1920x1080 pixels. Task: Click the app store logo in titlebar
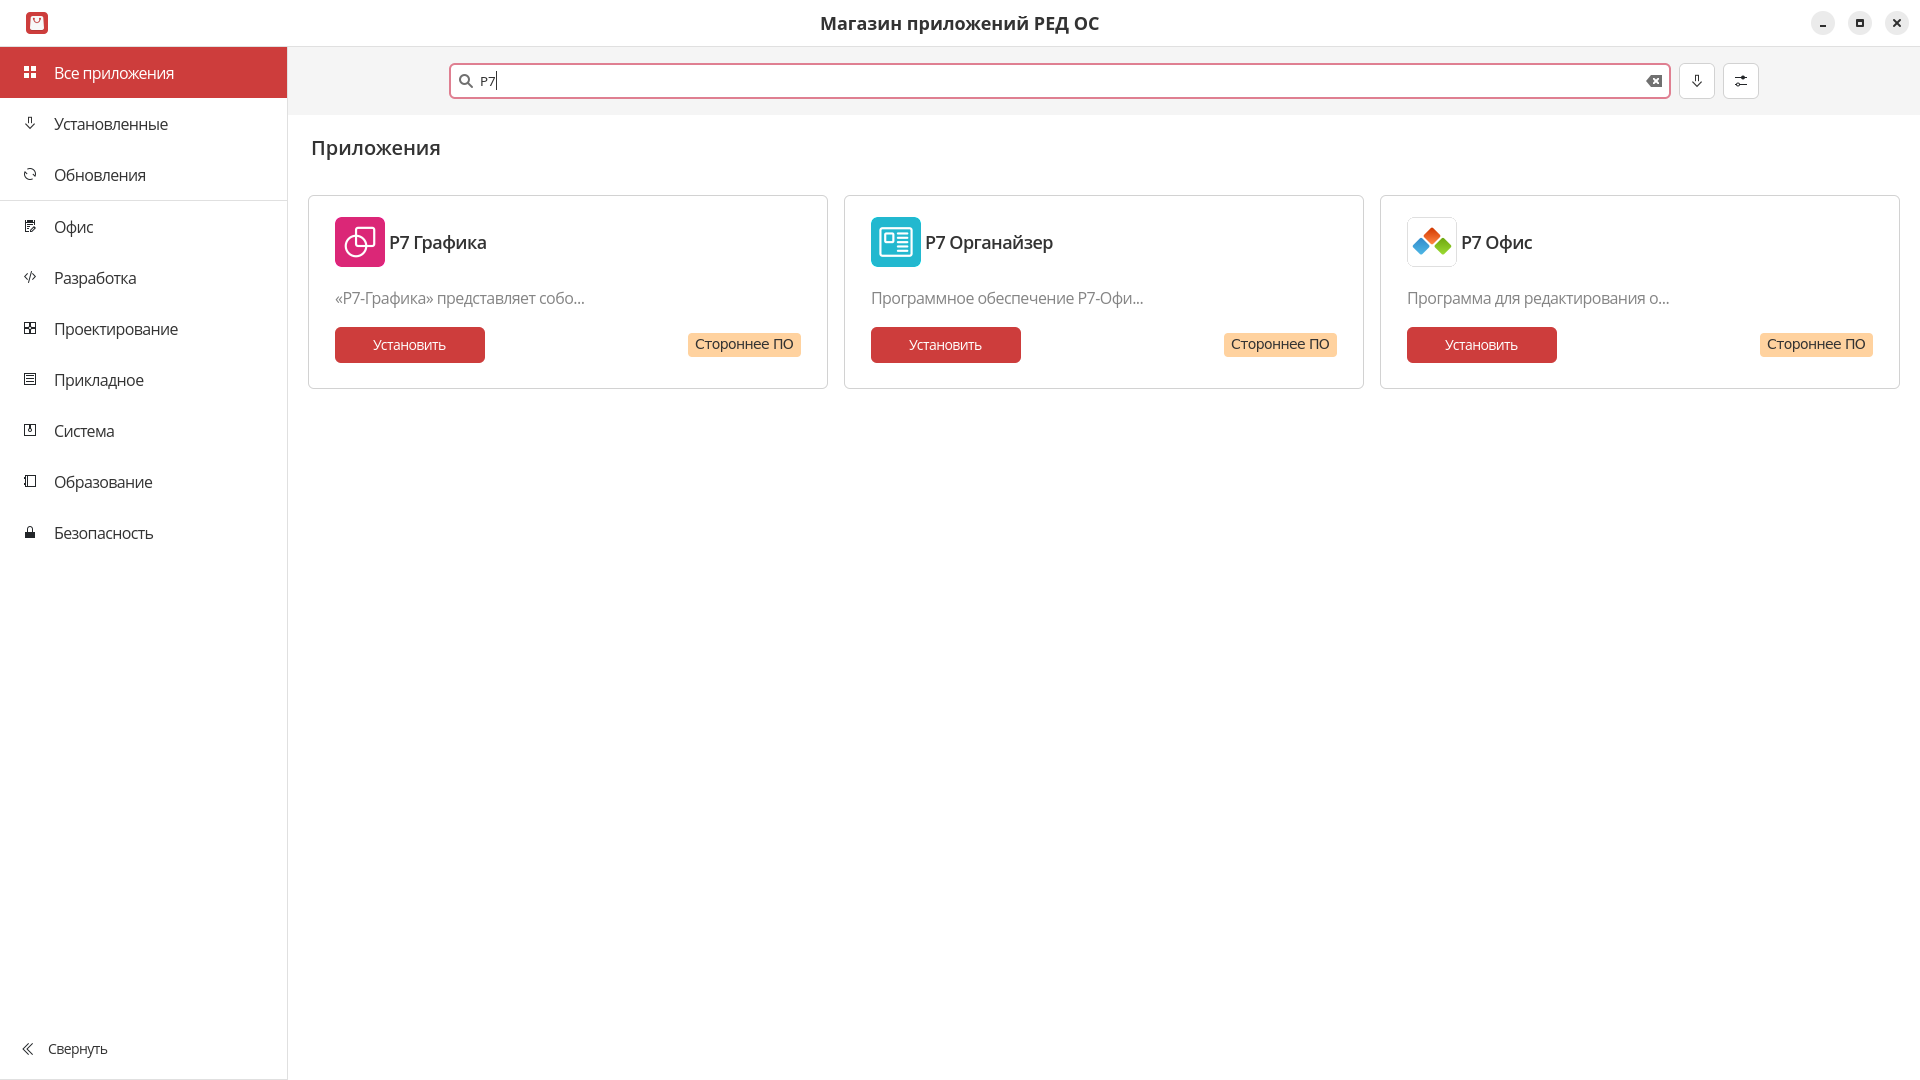pyautogui.click(x=37, y=23)
